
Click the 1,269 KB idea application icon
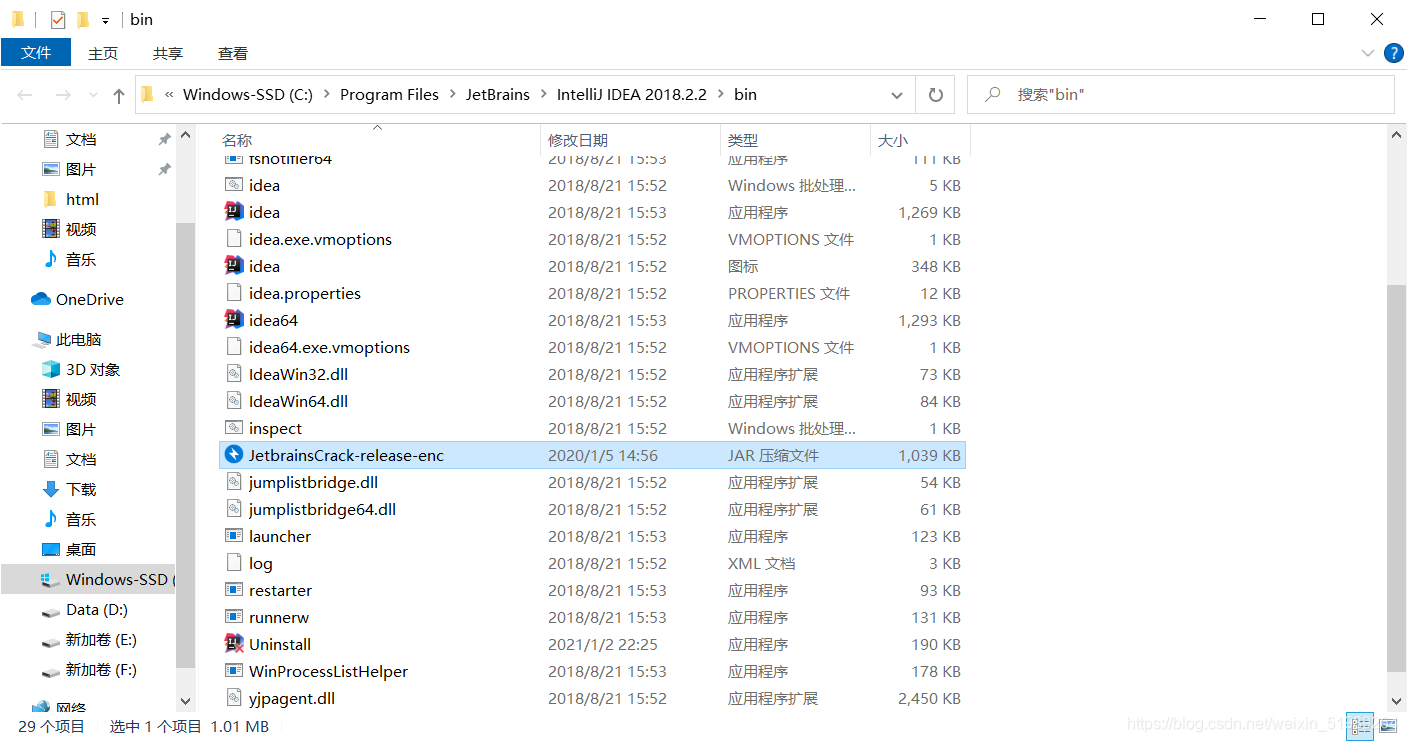tap(234, 212)
